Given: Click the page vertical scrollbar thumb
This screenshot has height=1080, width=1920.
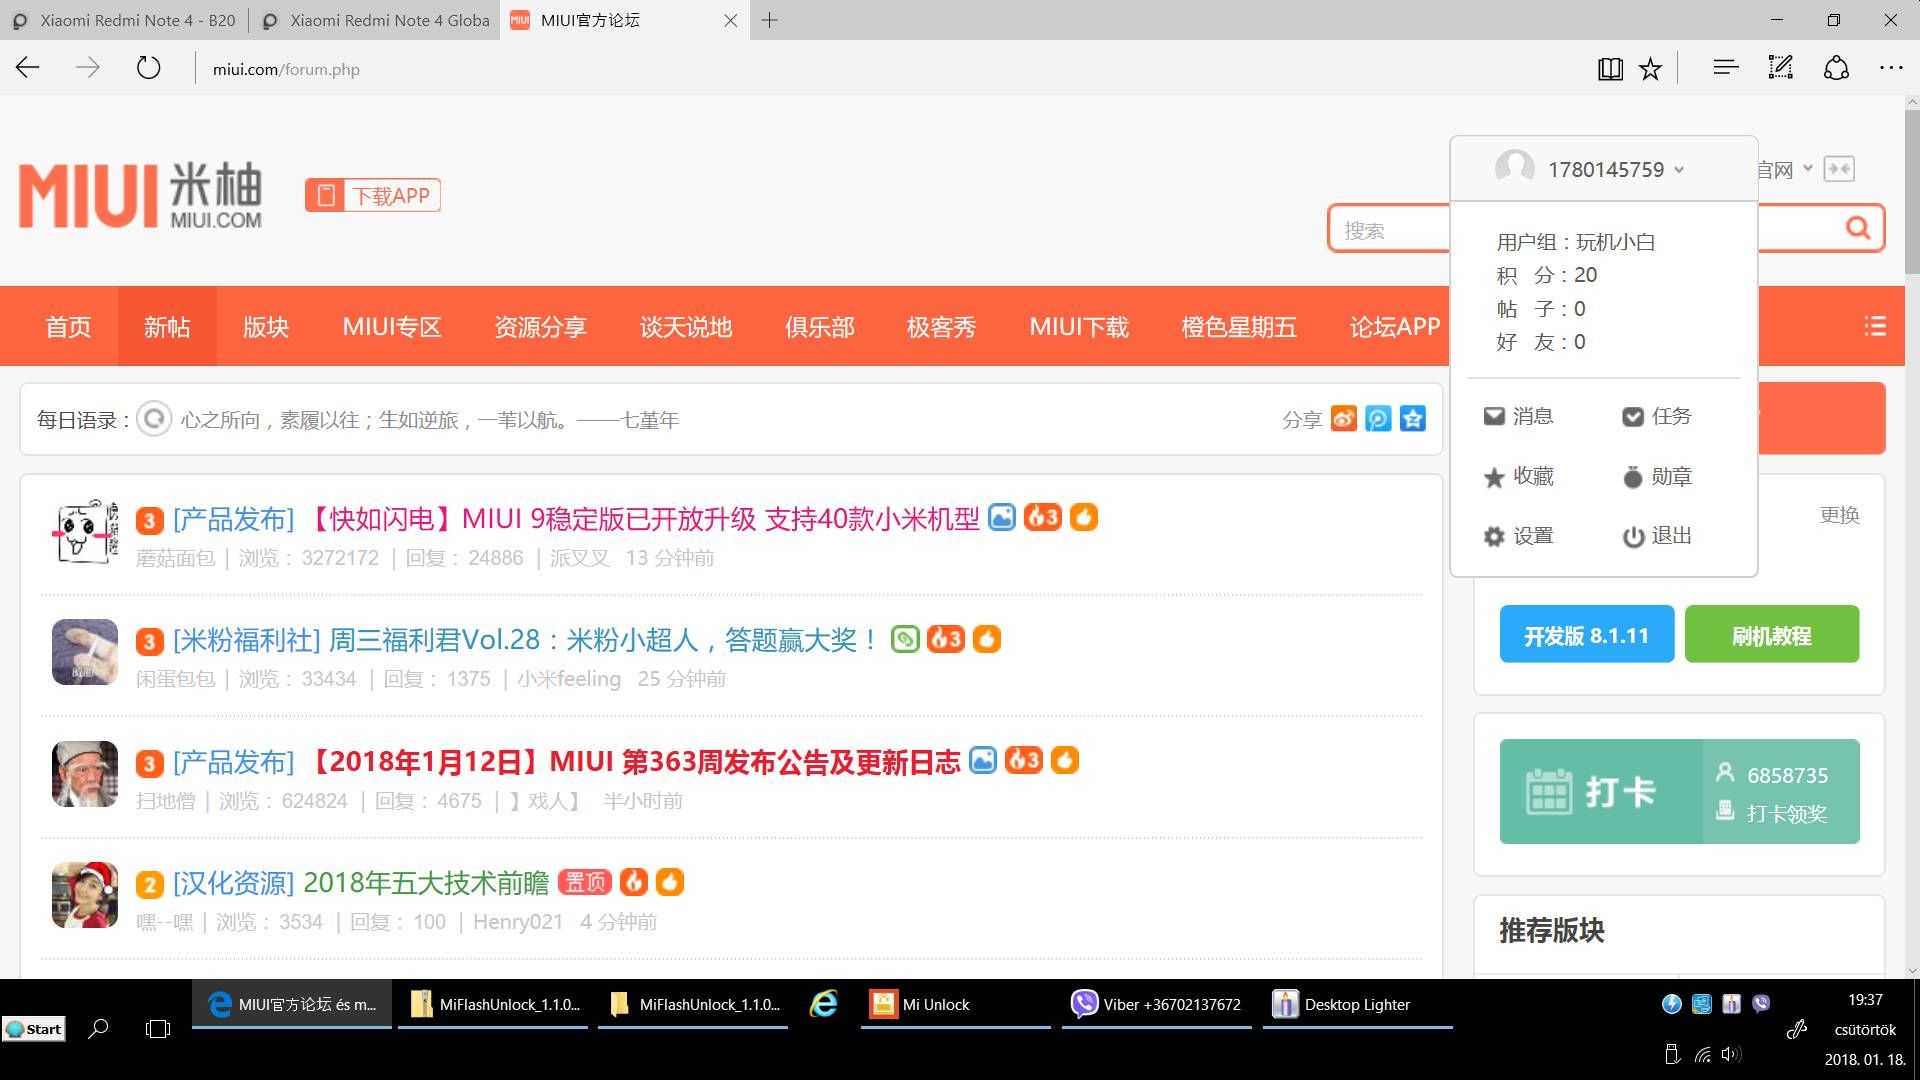Looking at the screenshot, I should [x=1912, y=190].
